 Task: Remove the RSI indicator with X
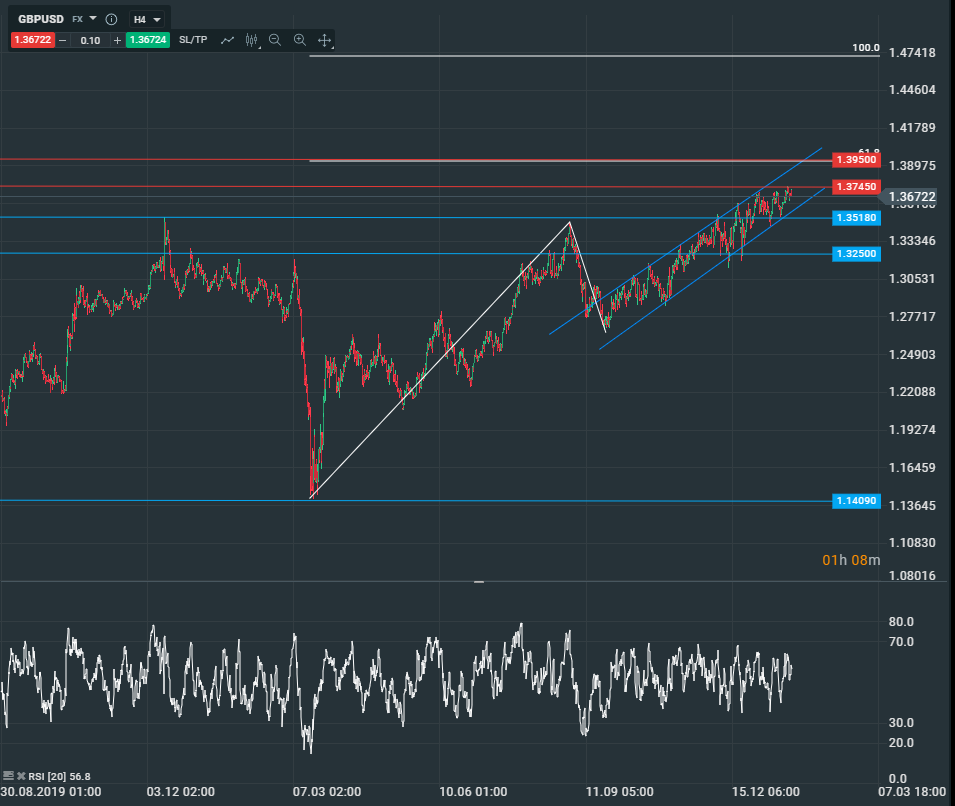[20, 775]
